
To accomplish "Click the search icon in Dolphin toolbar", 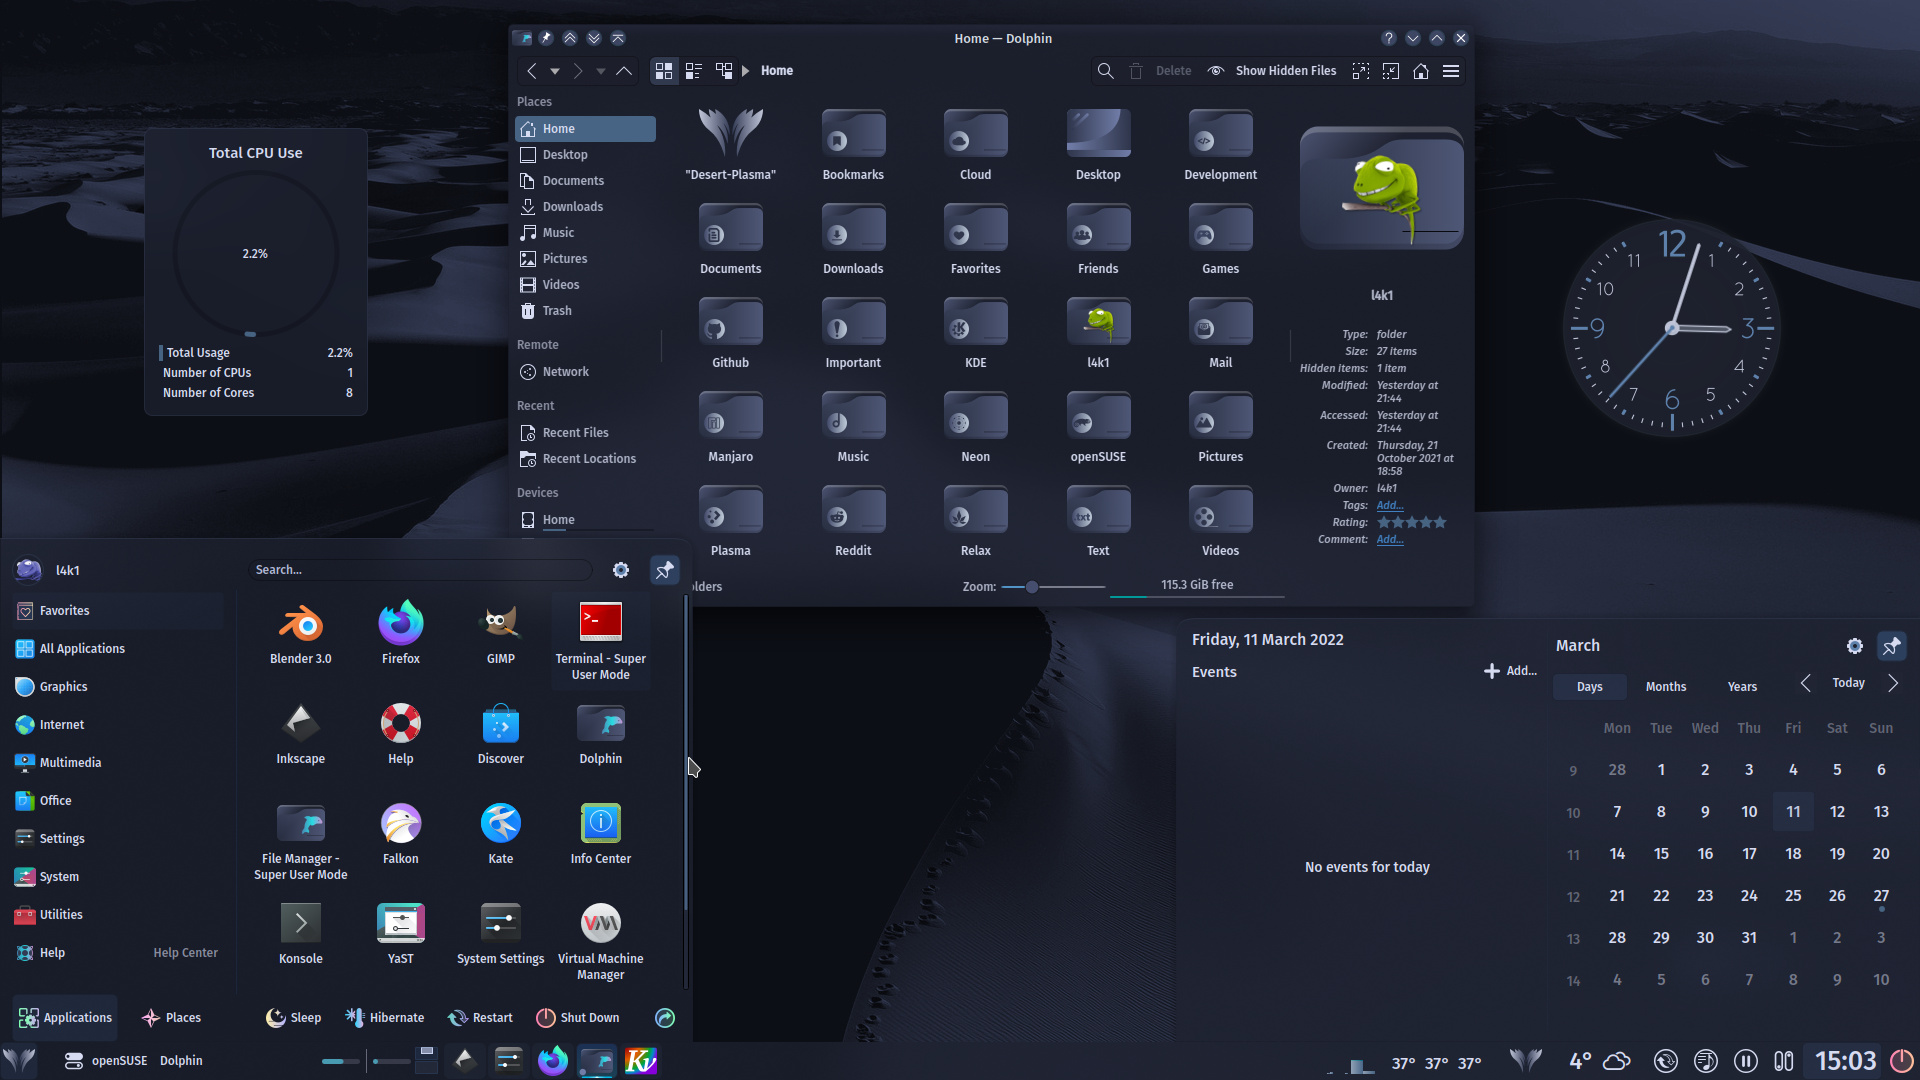I will 1105,71.
